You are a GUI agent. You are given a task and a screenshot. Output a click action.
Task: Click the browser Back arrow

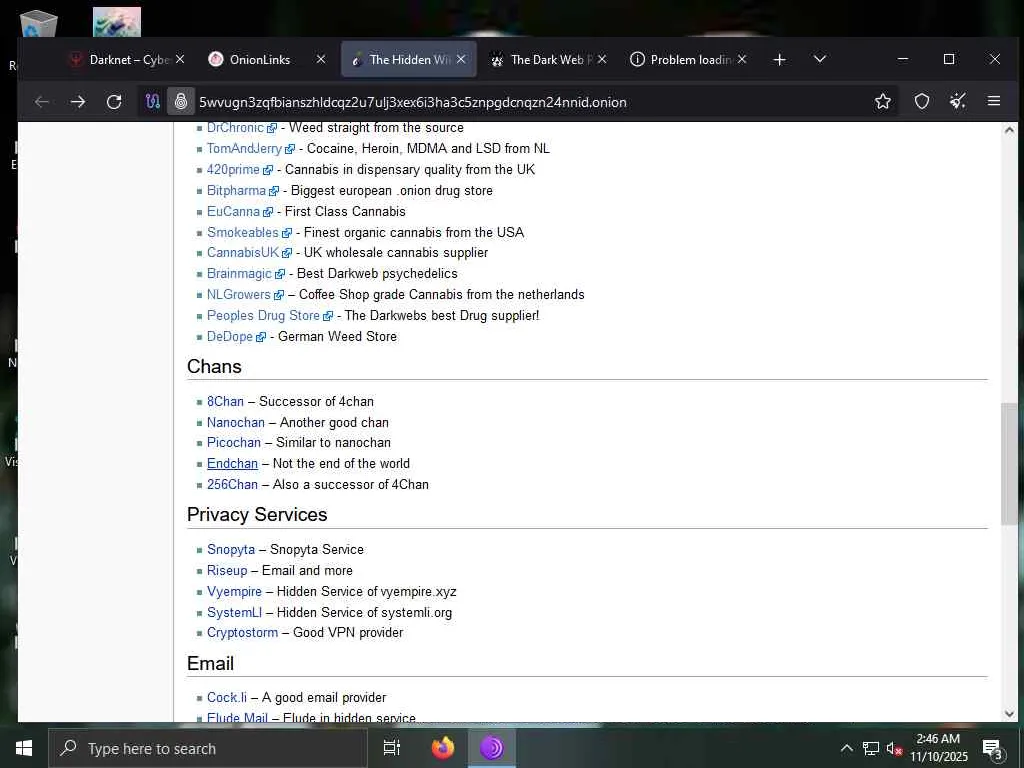click(42, 102)
